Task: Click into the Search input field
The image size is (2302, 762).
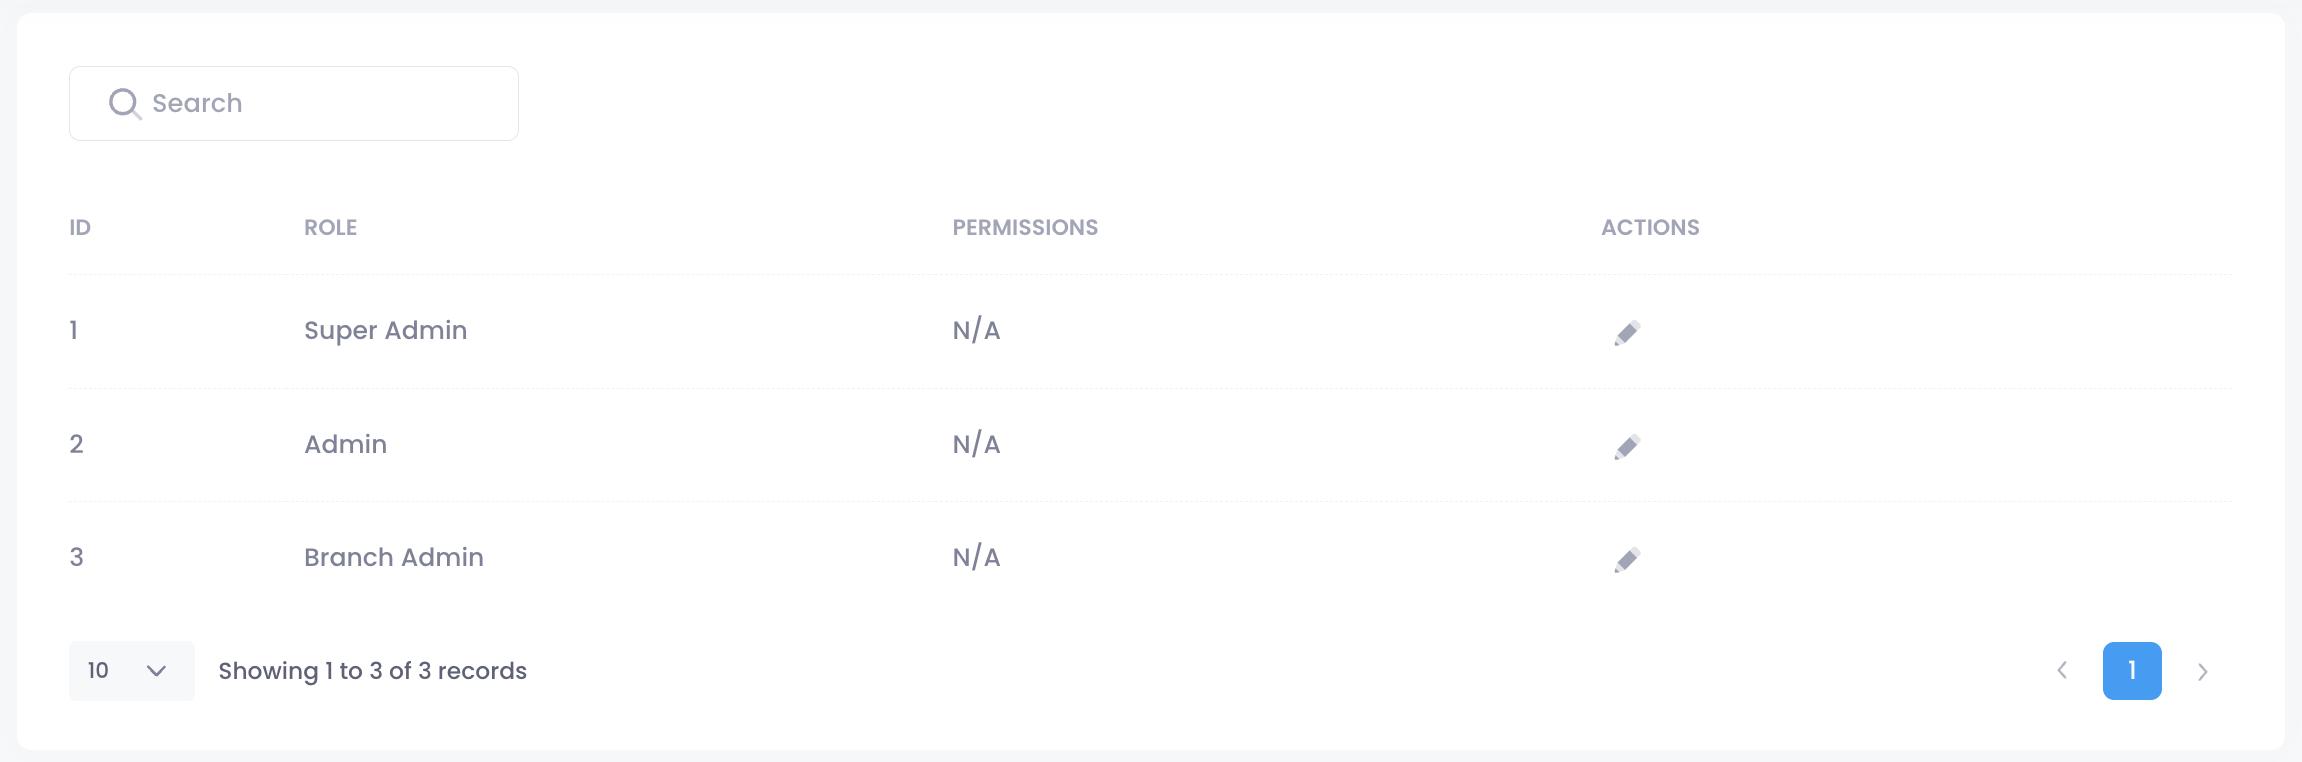Action: [320, 103]
